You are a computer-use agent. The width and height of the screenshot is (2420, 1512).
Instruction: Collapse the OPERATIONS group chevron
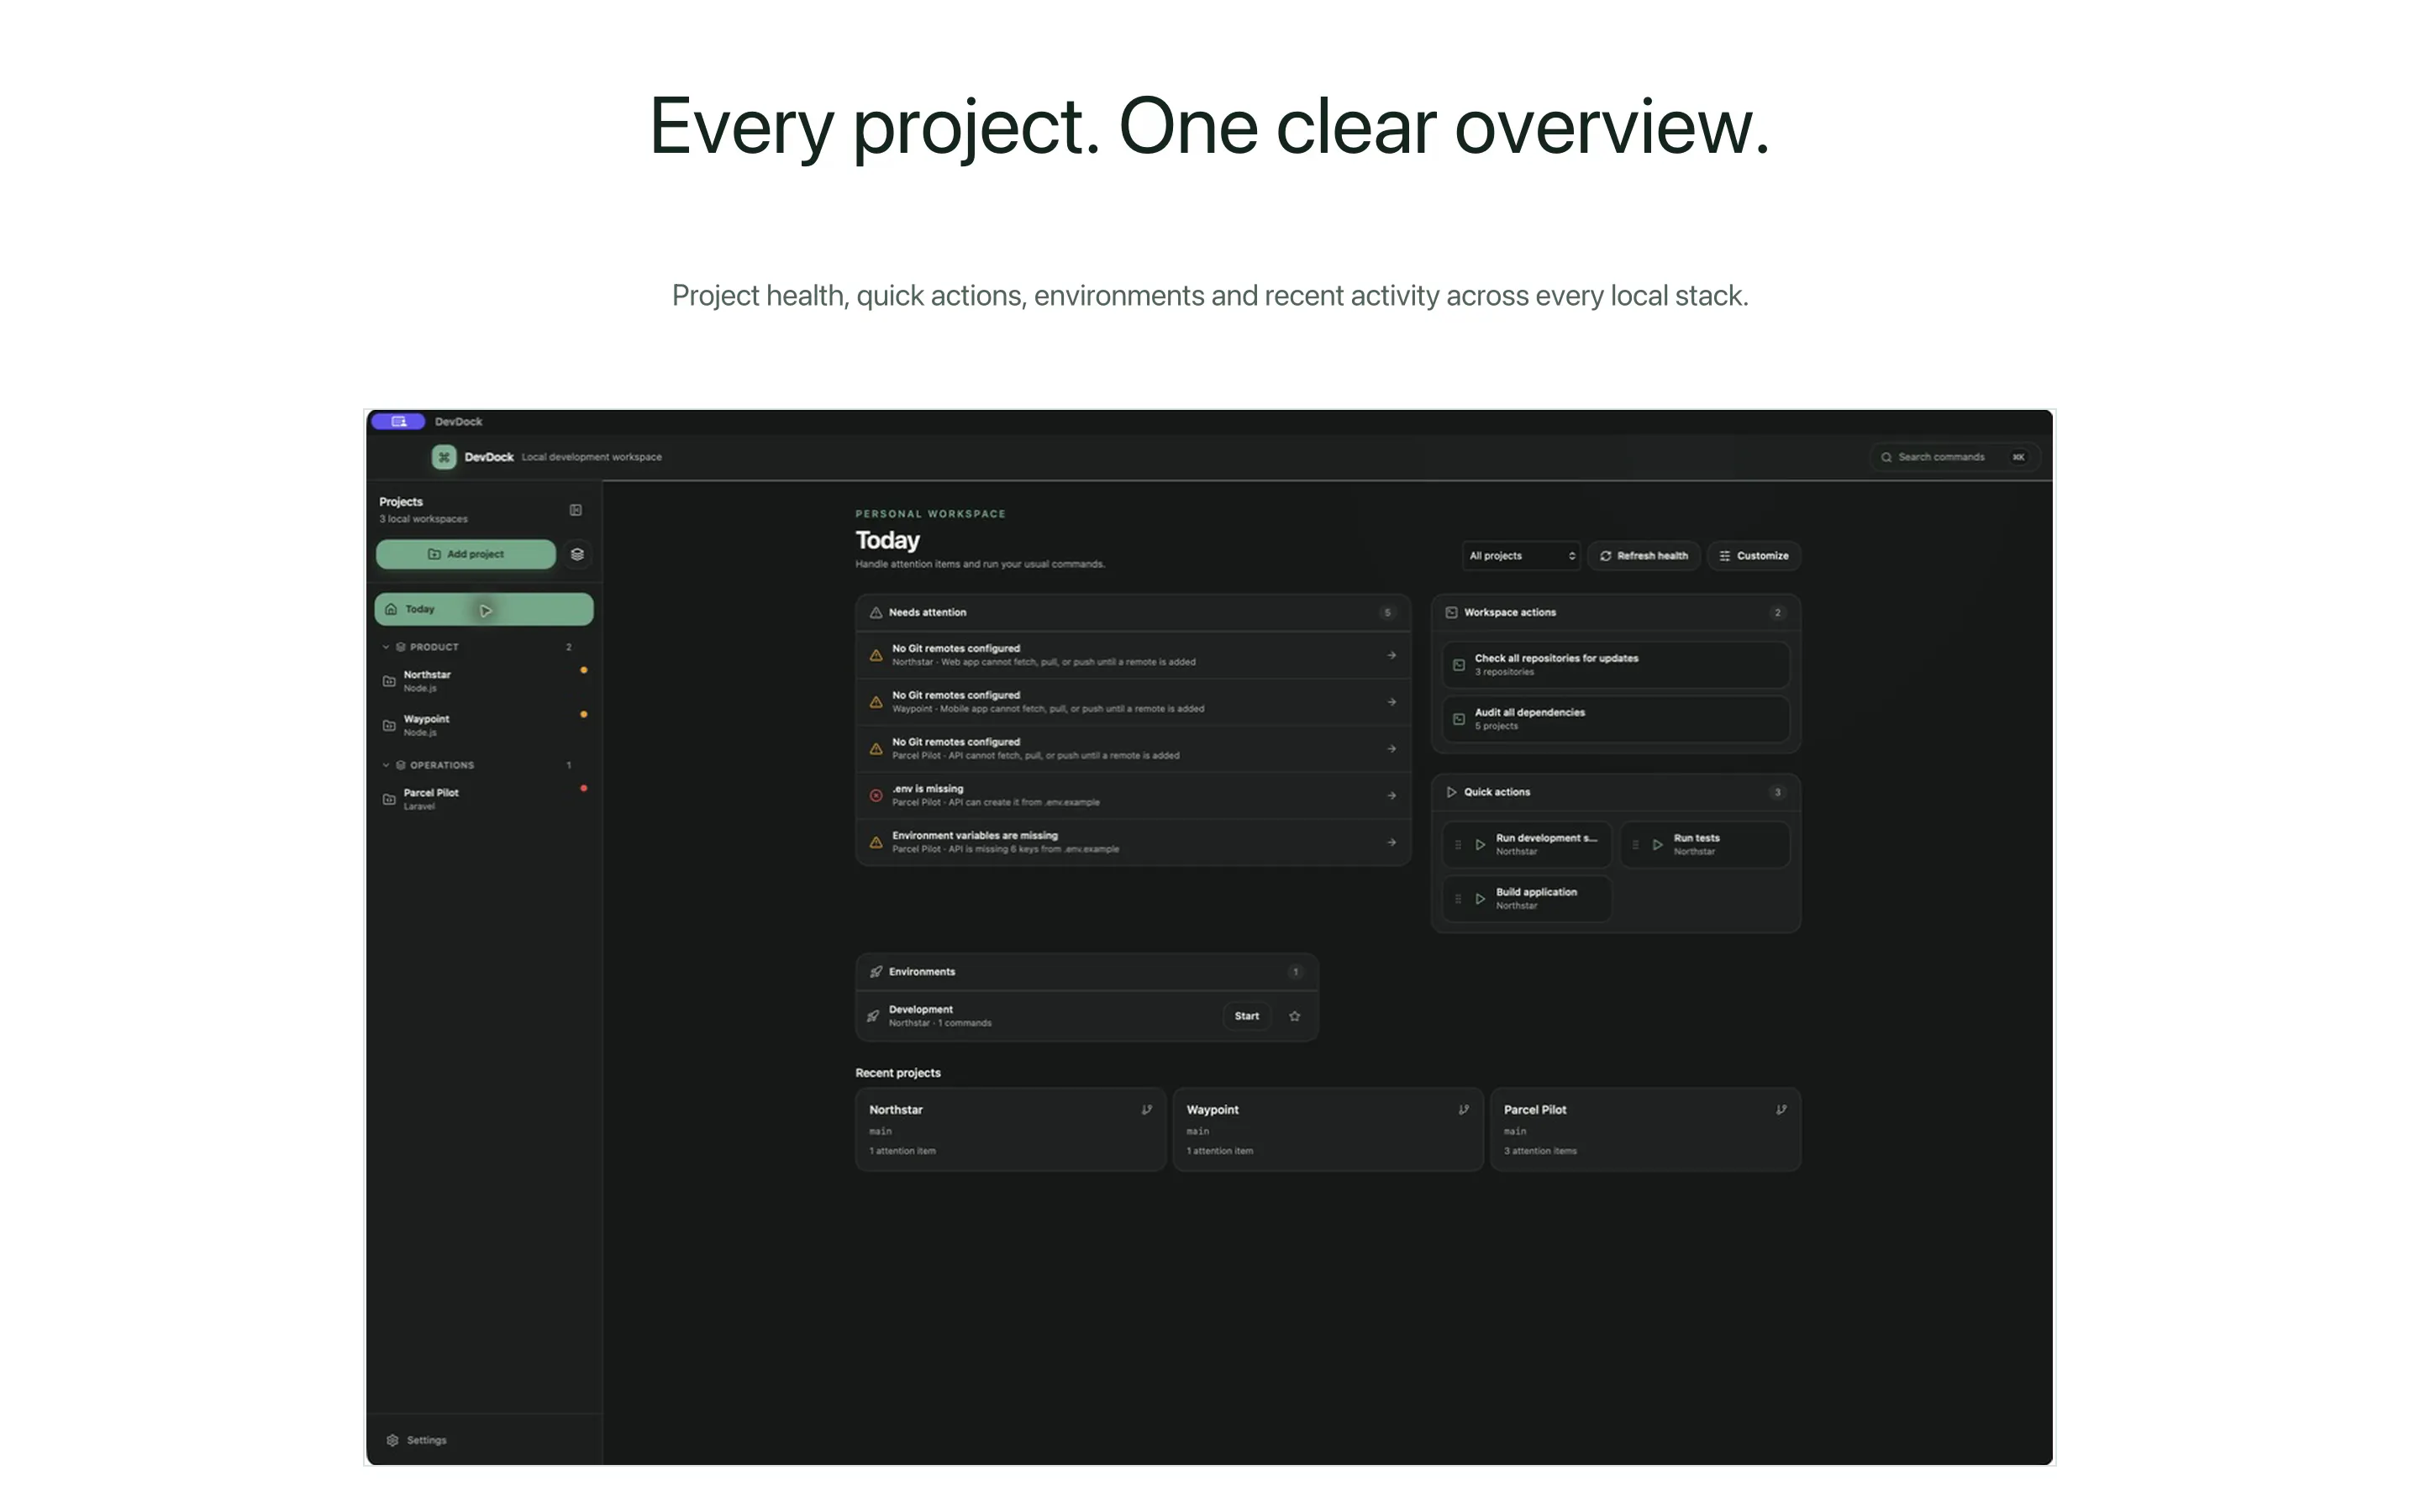386,765
